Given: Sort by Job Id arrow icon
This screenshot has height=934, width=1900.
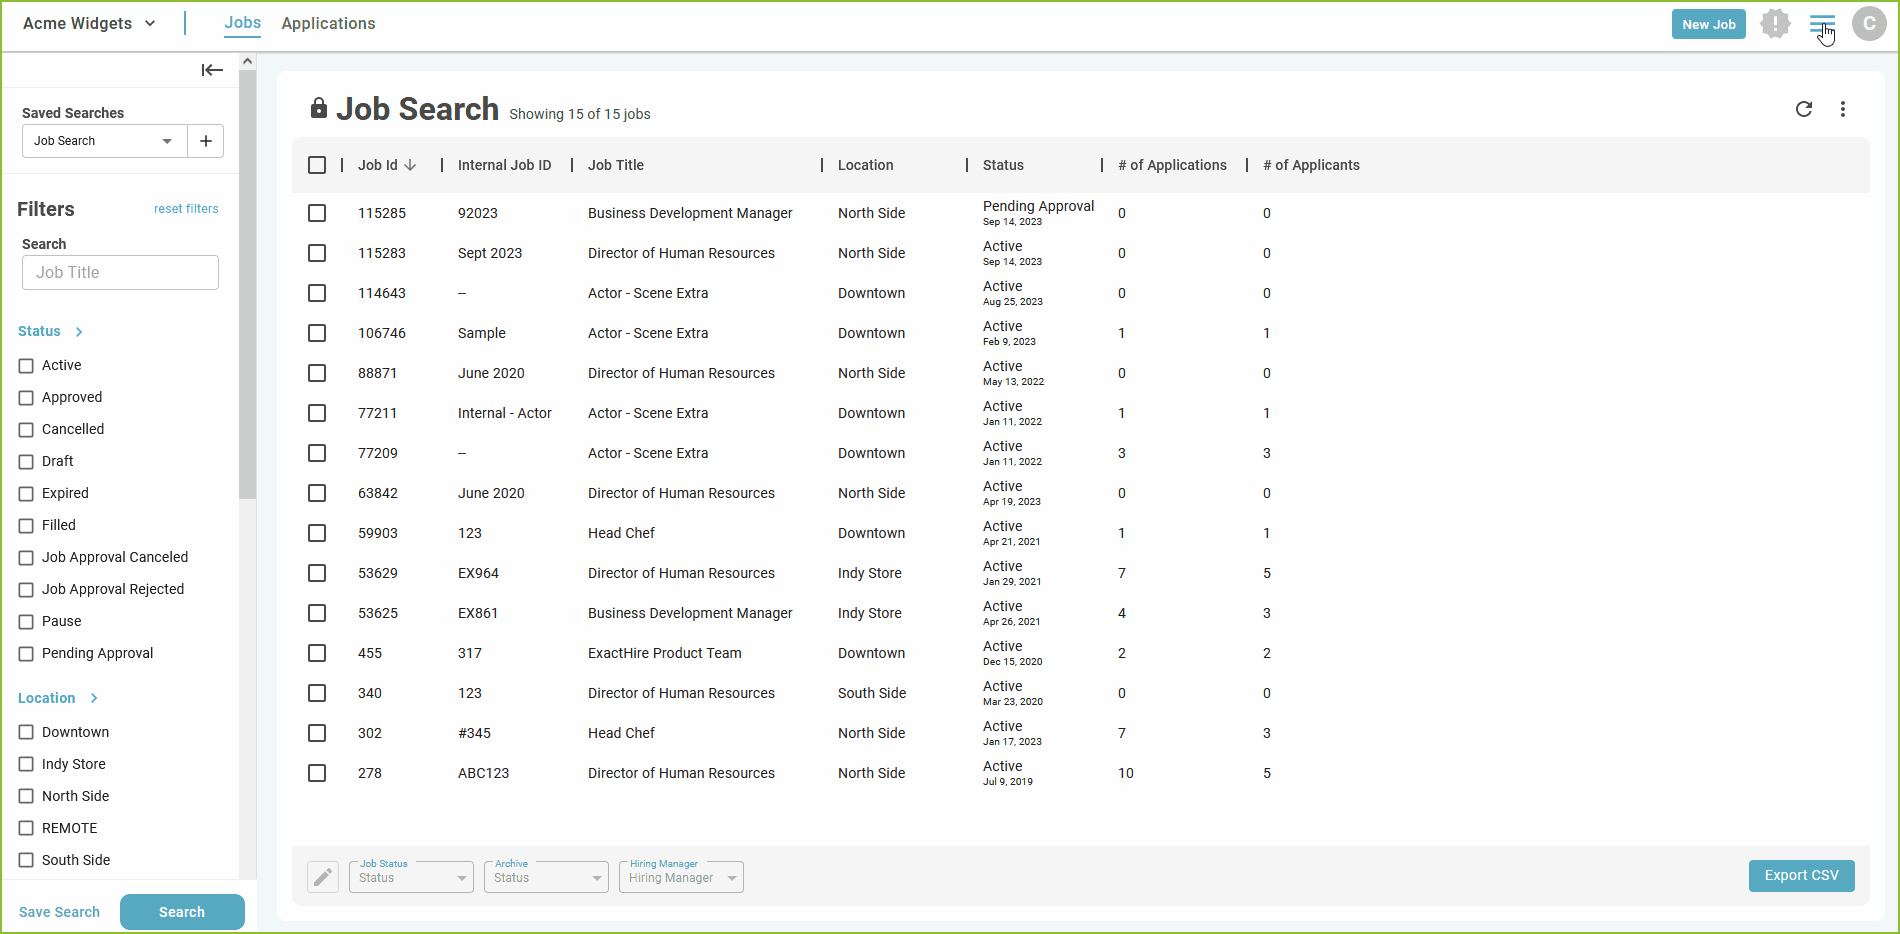Looking at the screenshot, I should 410,165.
